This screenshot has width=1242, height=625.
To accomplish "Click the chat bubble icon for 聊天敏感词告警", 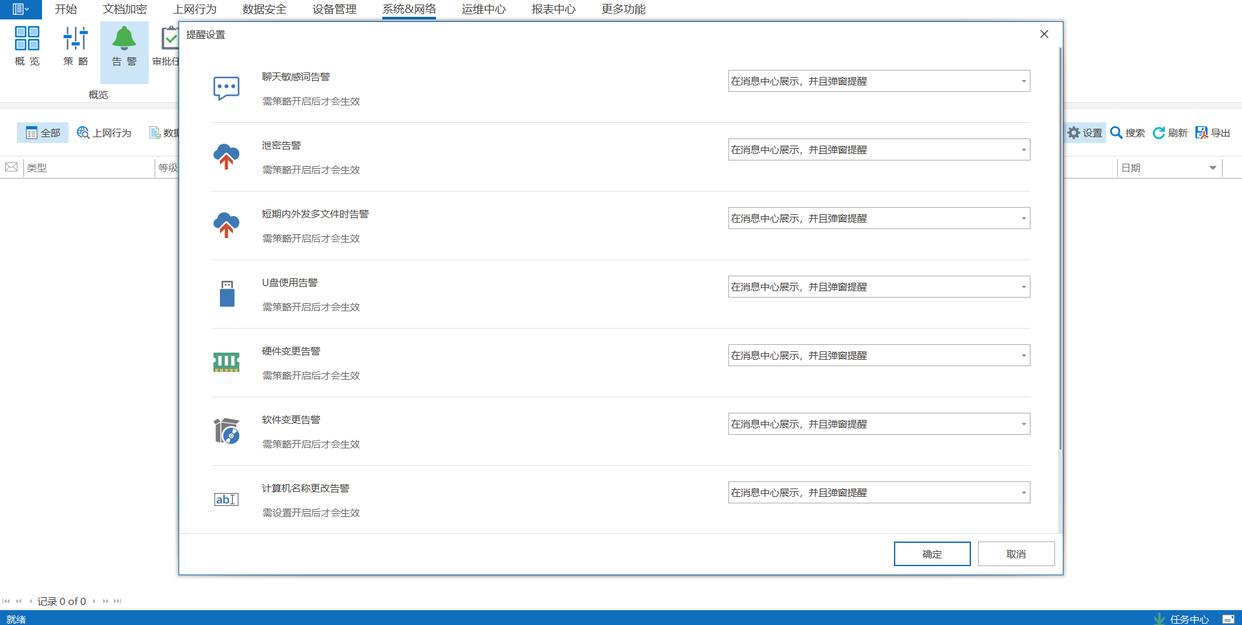I will point(226,88).
